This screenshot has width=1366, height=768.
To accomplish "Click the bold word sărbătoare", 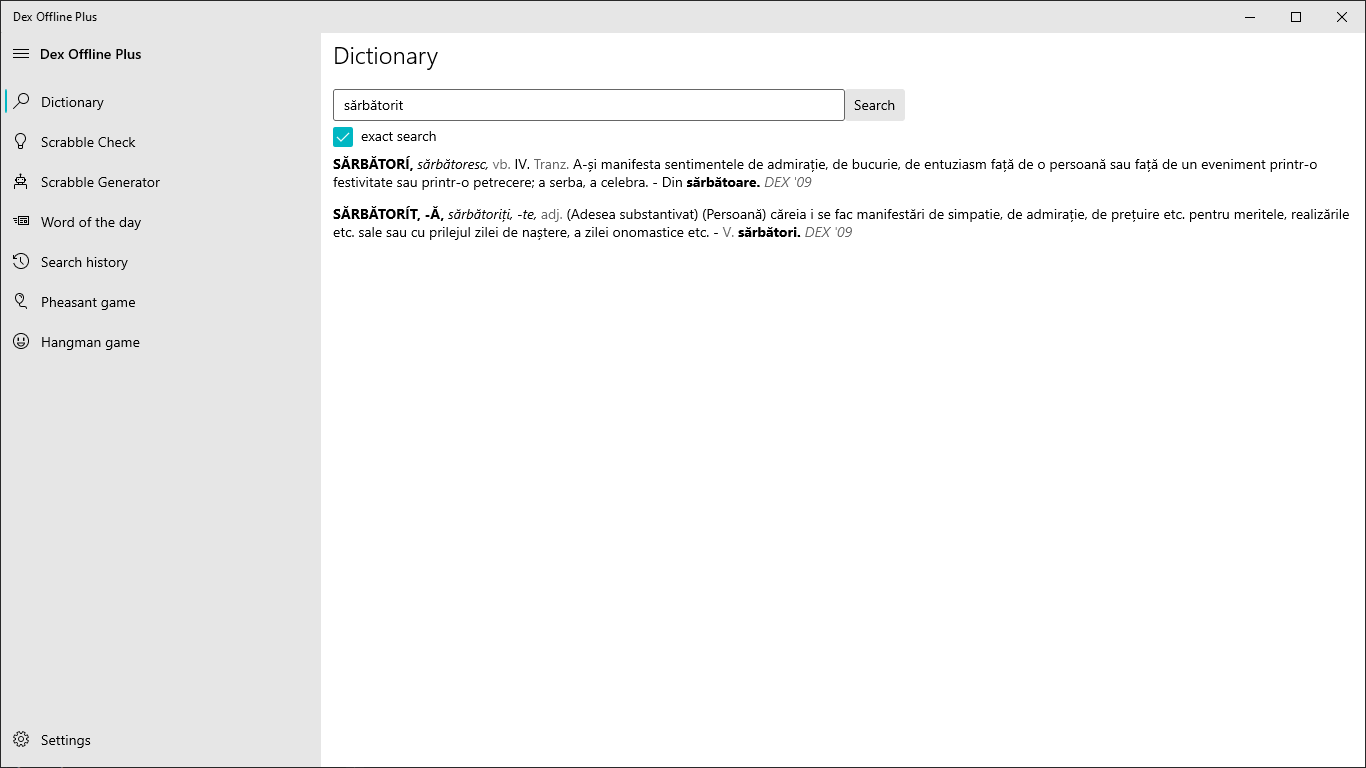I will (723, 183).
